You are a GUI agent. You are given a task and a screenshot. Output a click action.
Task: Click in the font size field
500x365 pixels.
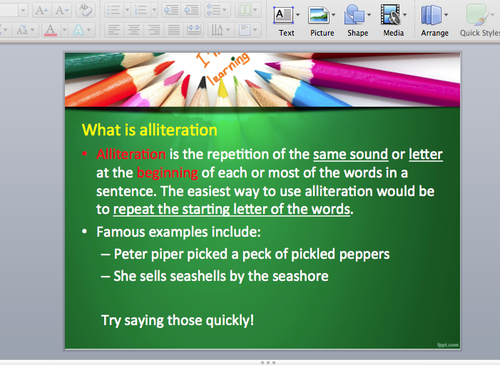pos(9,10)
